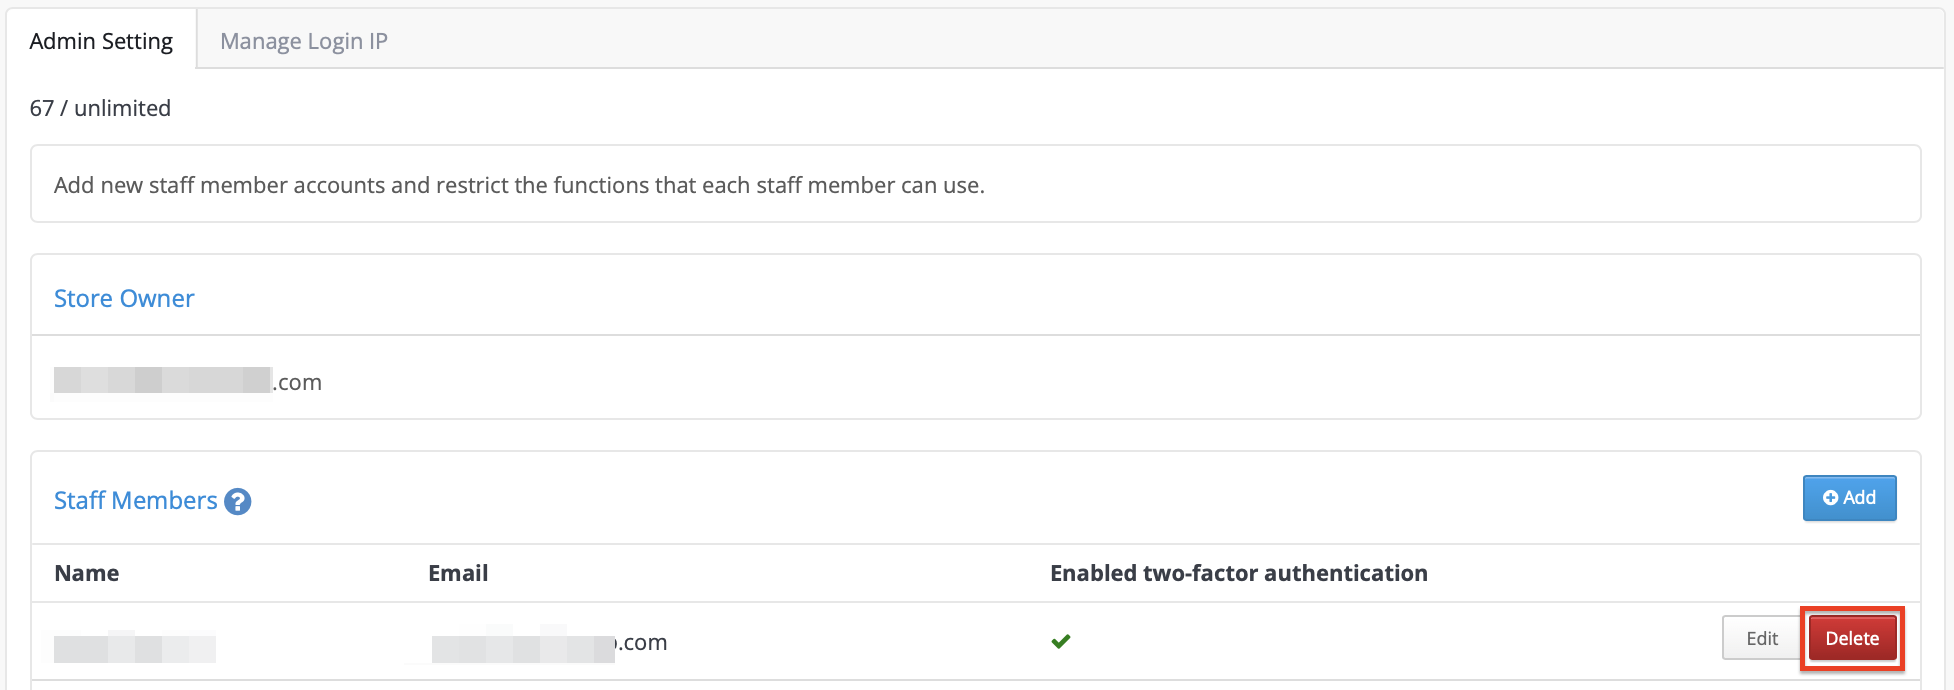Click Enabled two-factor authentication column header

point(1239,573)
